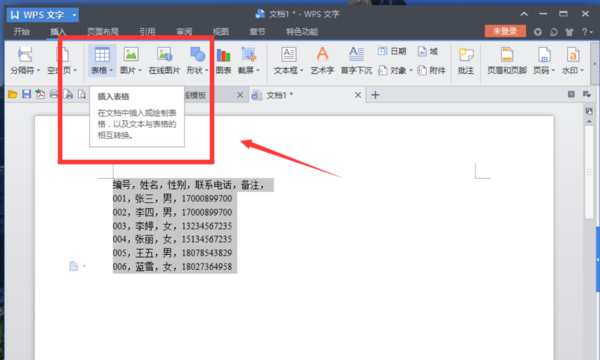Click the scroll up arrow of document

coord(589,121)
